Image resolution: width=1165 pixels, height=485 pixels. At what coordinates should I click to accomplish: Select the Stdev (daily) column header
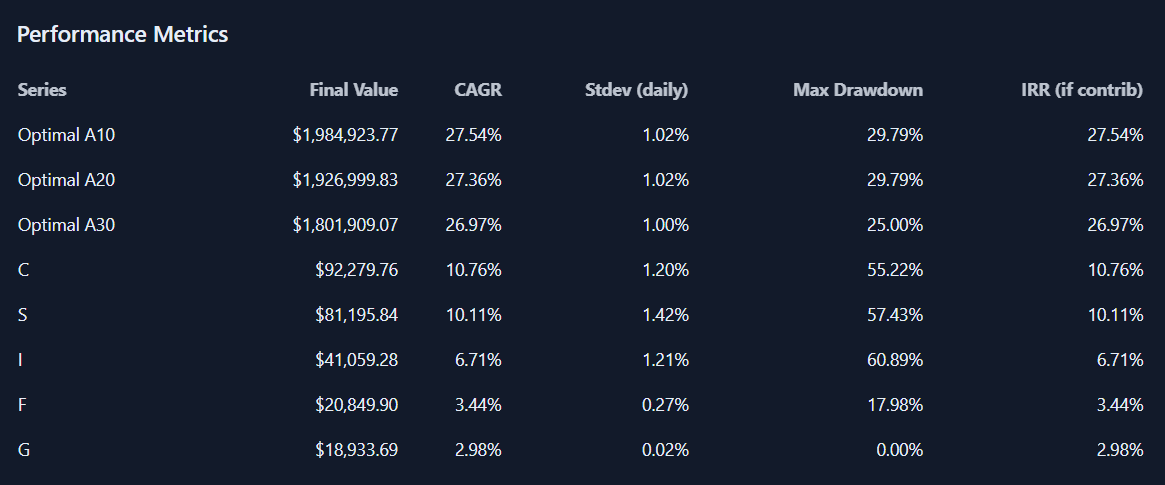click(636, 90)
